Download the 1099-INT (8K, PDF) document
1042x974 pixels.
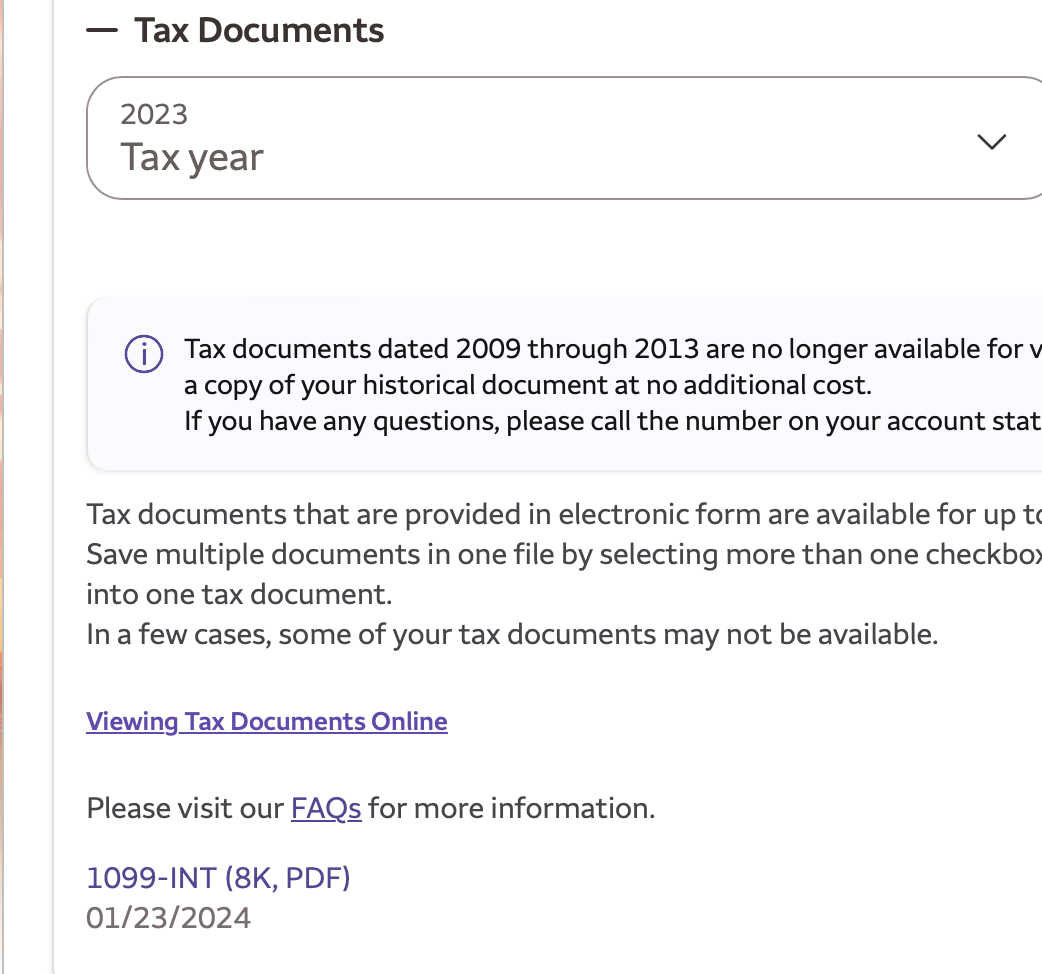point(218,878)
